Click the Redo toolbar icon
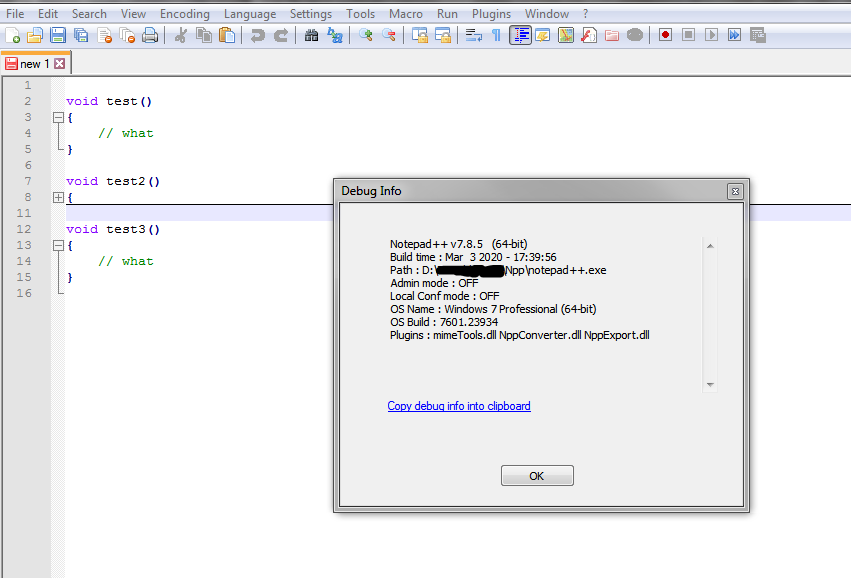The width and height of the screenshot is (851, 578). click(x=281, y=35)
